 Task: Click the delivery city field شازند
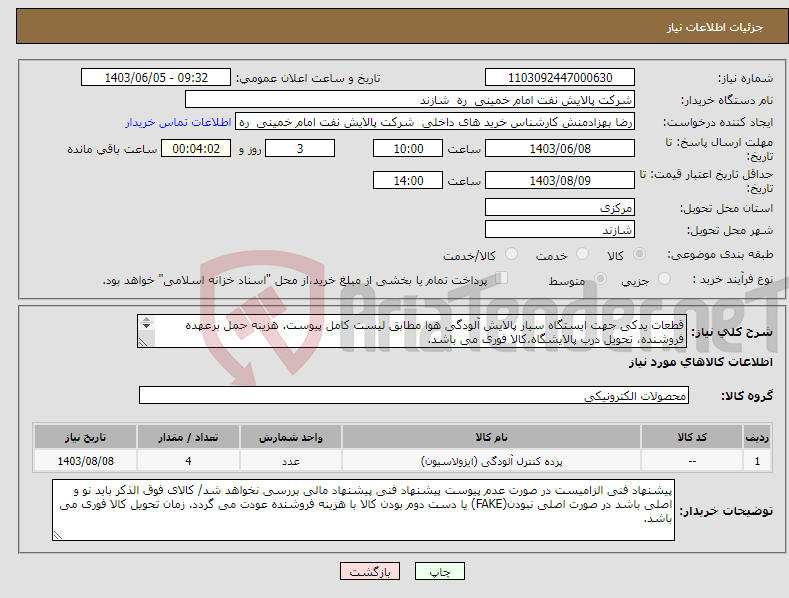point(560,230)
